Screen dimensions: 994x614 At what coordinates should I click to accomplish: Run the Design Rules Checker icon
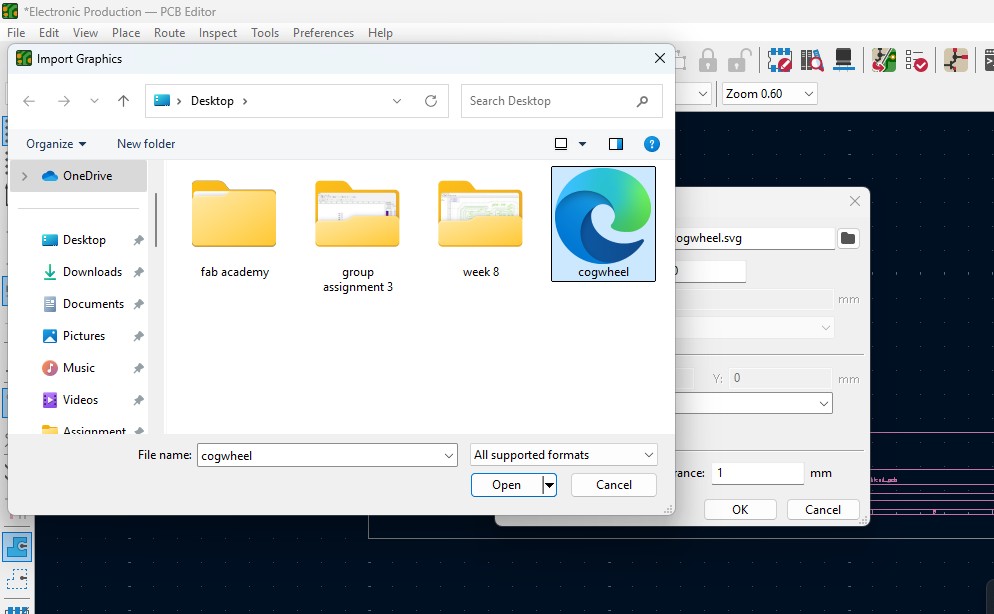point(916,61)
